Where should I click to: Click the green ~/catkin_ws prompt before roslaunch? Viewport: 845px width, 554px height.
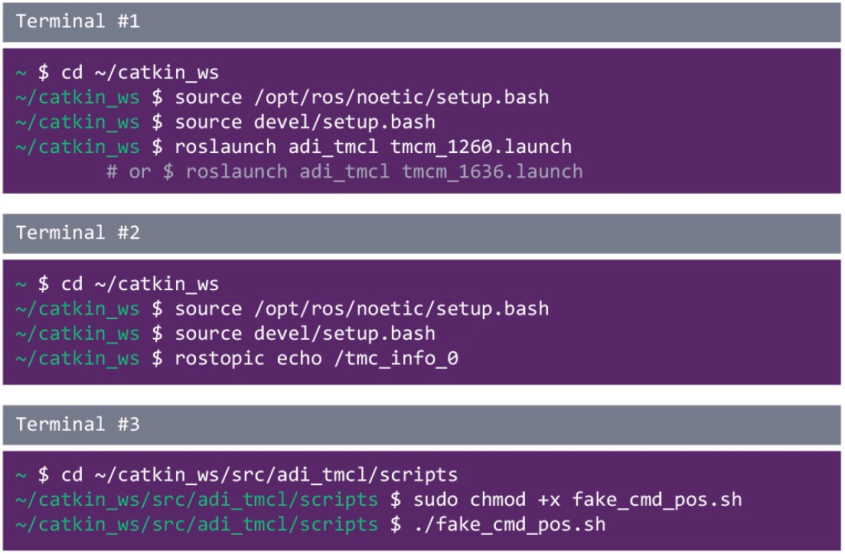click(78, 147)
